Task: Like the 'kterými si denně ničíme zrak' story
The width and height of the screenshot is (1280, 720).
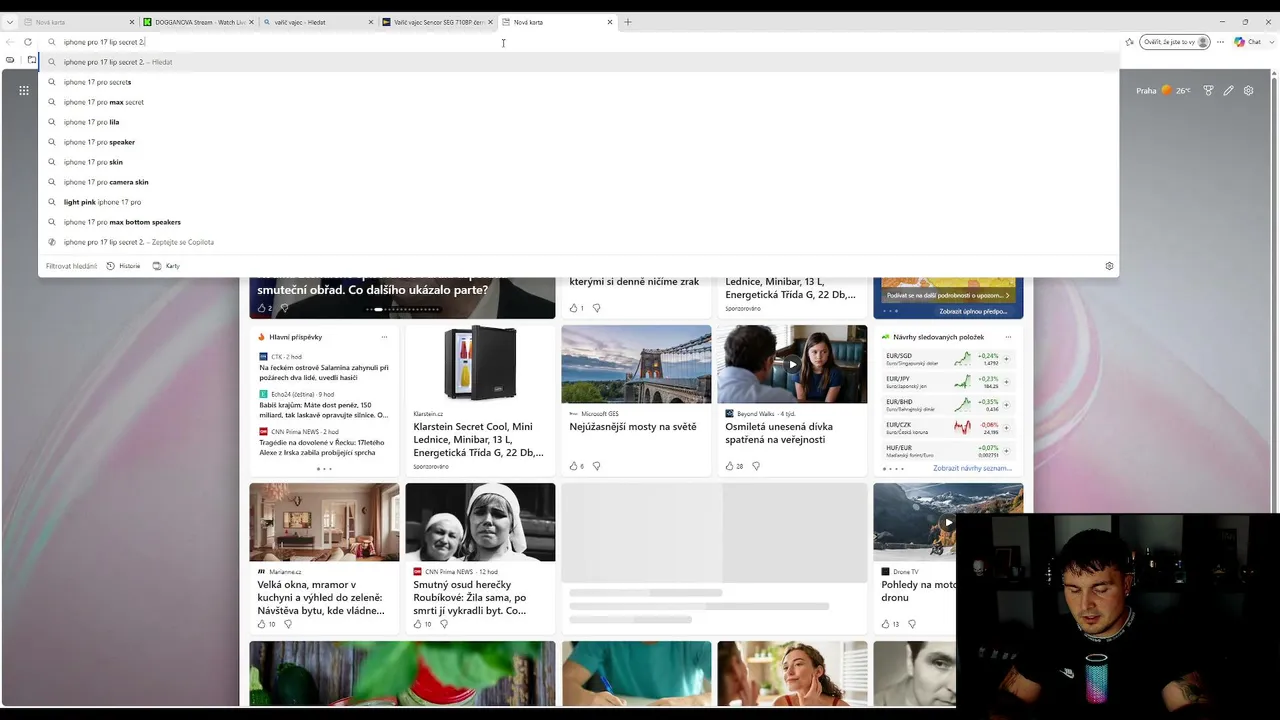Action: click(576, 308)
